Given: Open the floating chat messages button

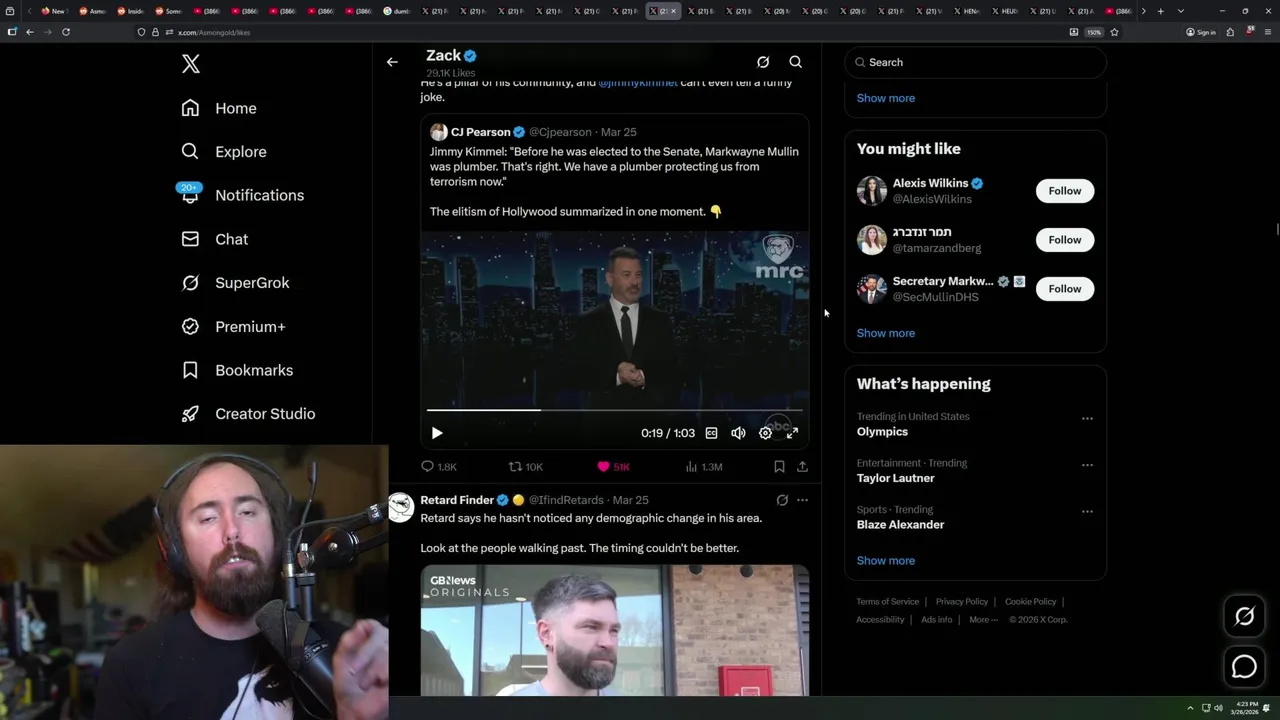Looking at the screenshot, I should pos(1244,667).
